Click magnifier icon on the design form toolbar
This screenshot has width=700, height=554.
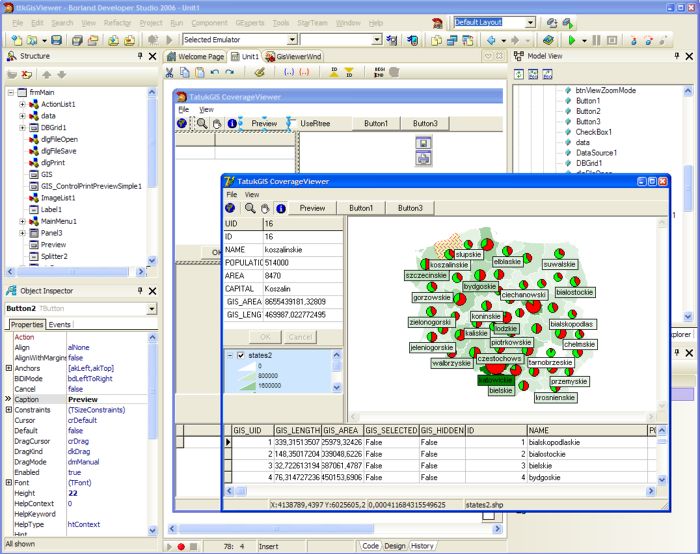click(x=202, y=123)
